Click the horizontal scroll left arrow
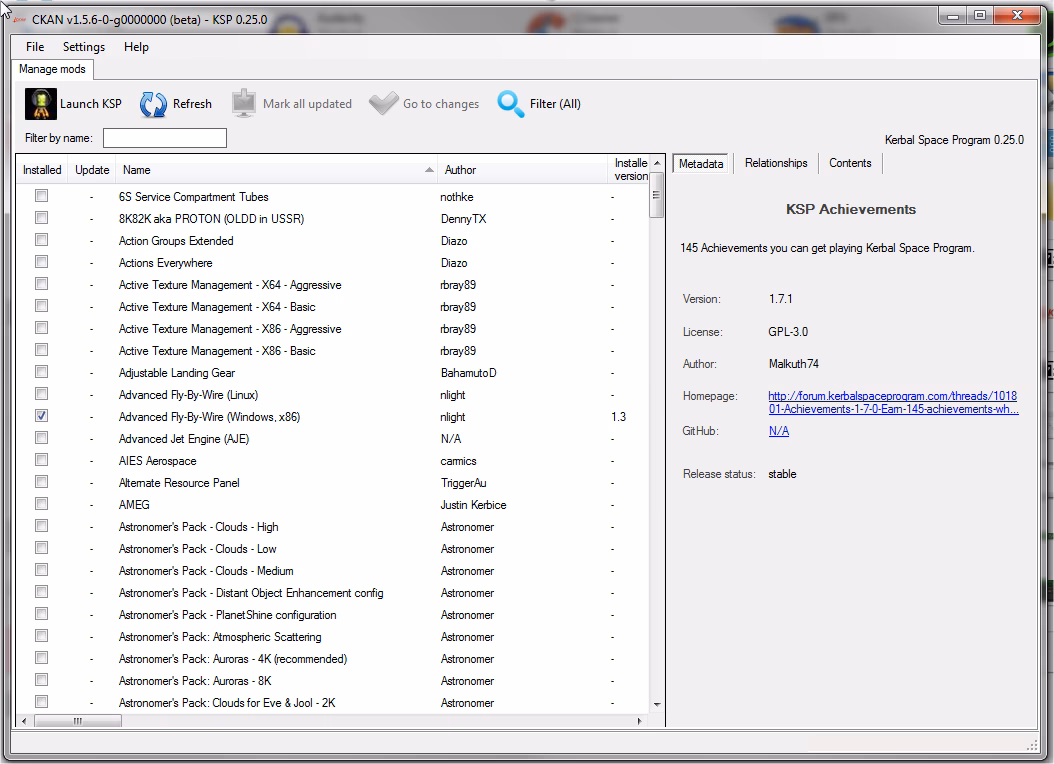1054x764 pixels. coord(24,721)
